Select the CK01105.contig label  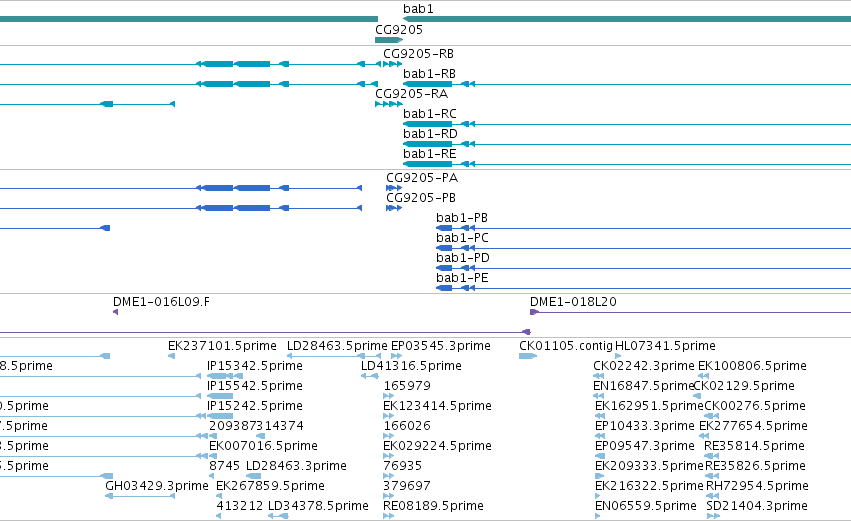pyautogui.click(x=566, y=346)
